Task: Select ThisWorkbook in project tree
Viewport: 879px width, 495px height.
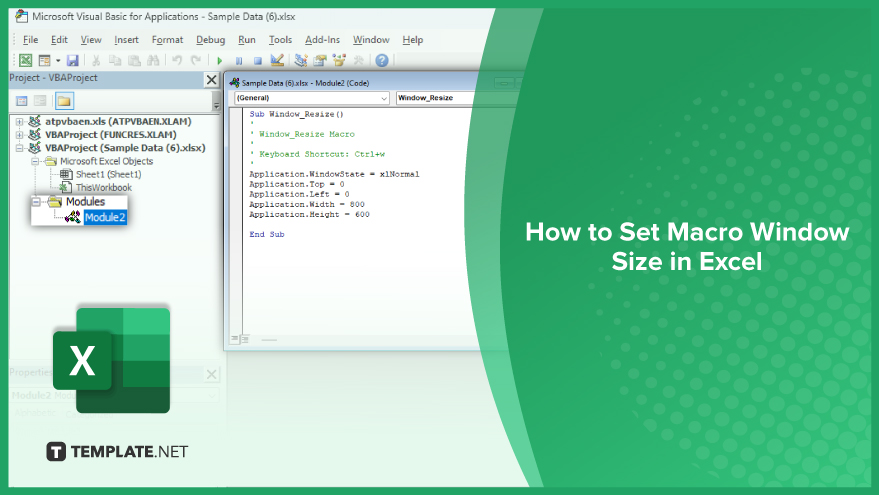Action: click(104, 187)
